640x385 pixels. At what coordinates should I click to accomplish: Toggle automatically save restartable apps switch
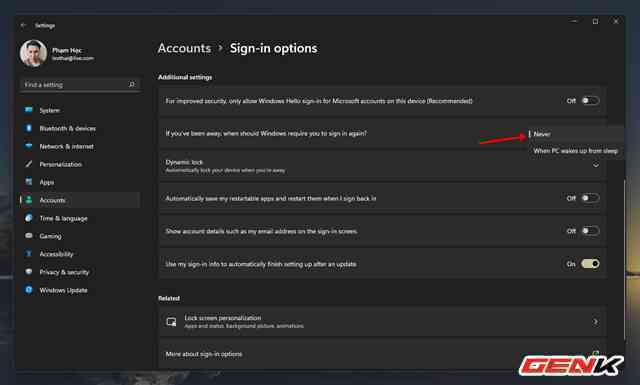590,198
